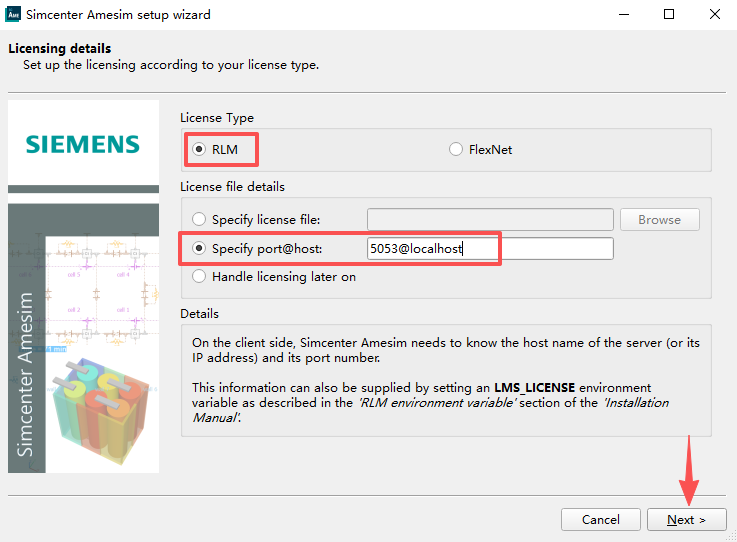The height and width of the screenshot is (542, 737).
Task: Close the setup wizard window
Action: (714, 15)
